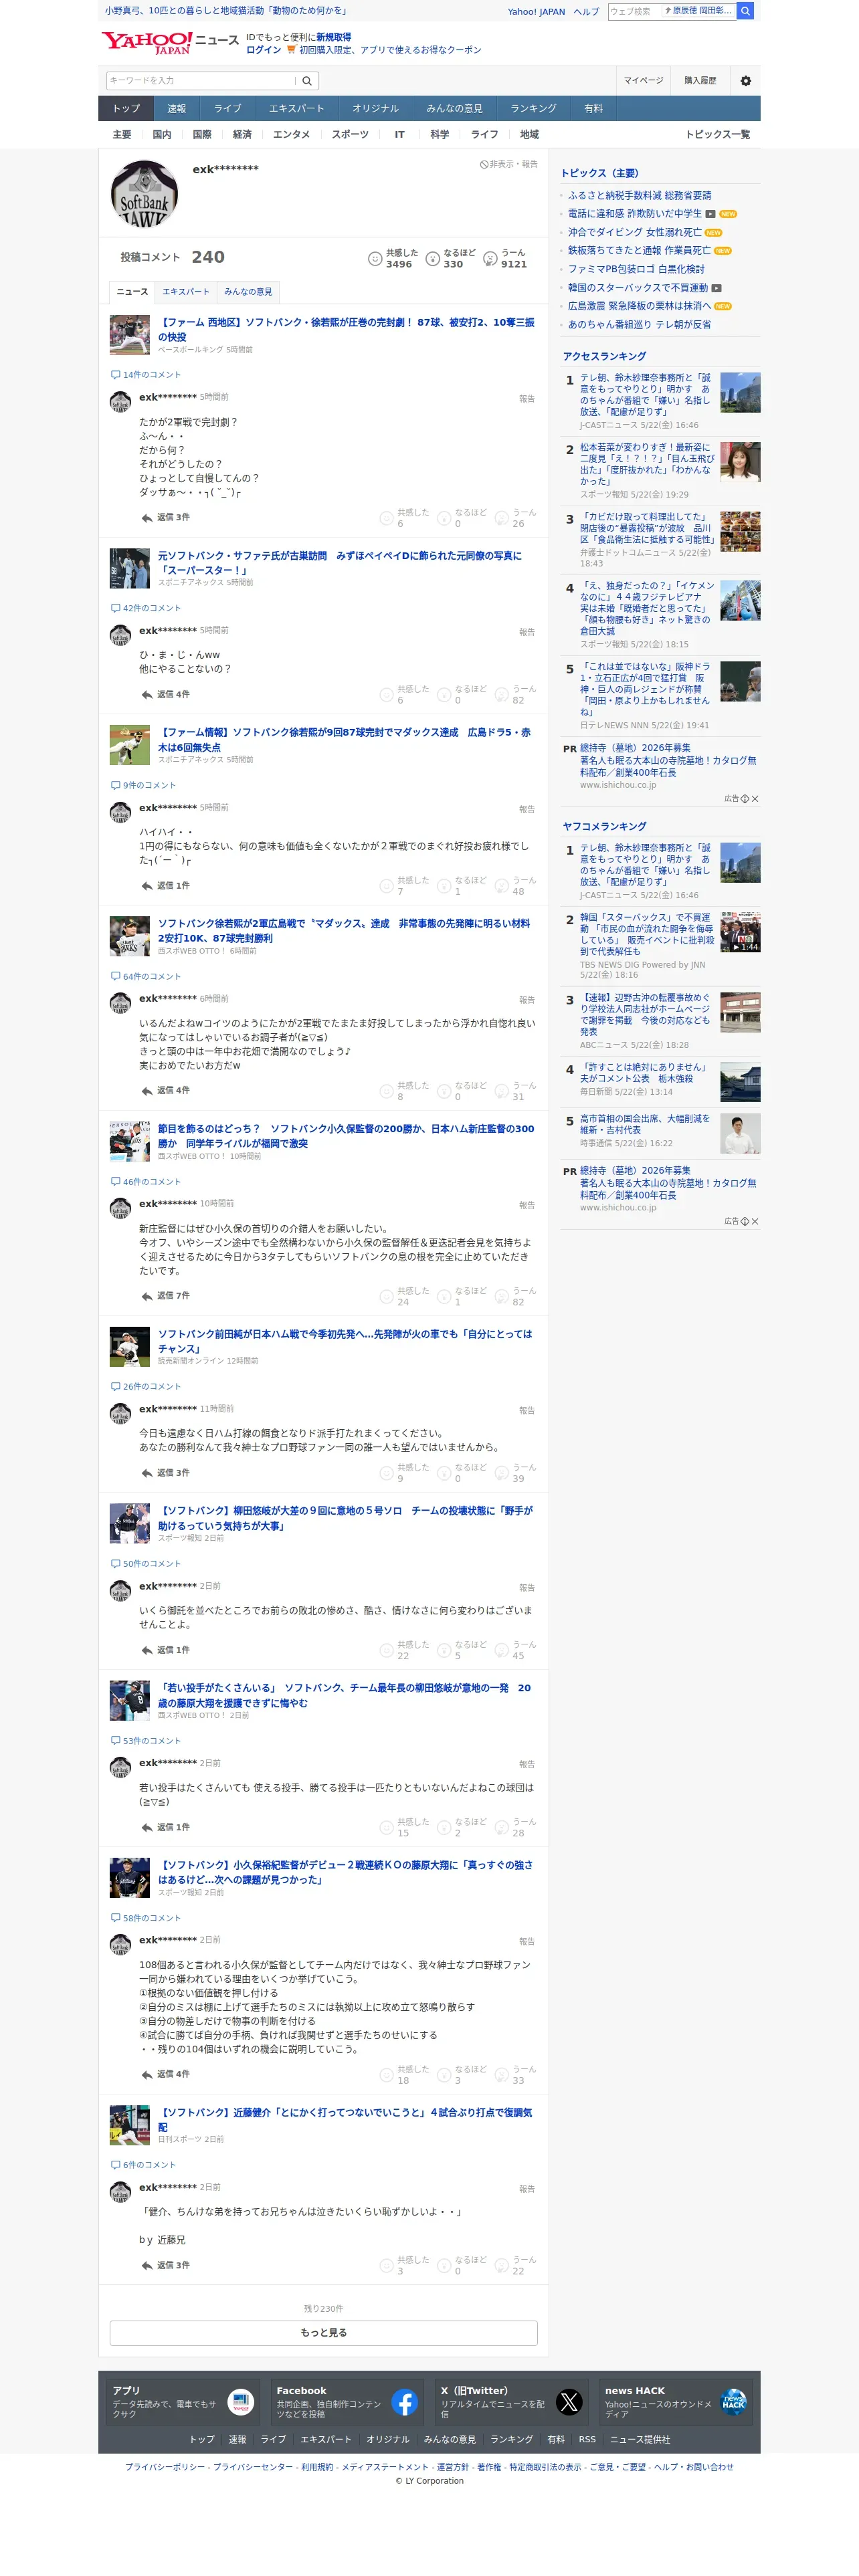Switch to the エキスパート comment tab under 投稿コメント
Viewport: 859px width, 2576px height.
[x=186, y=292]
